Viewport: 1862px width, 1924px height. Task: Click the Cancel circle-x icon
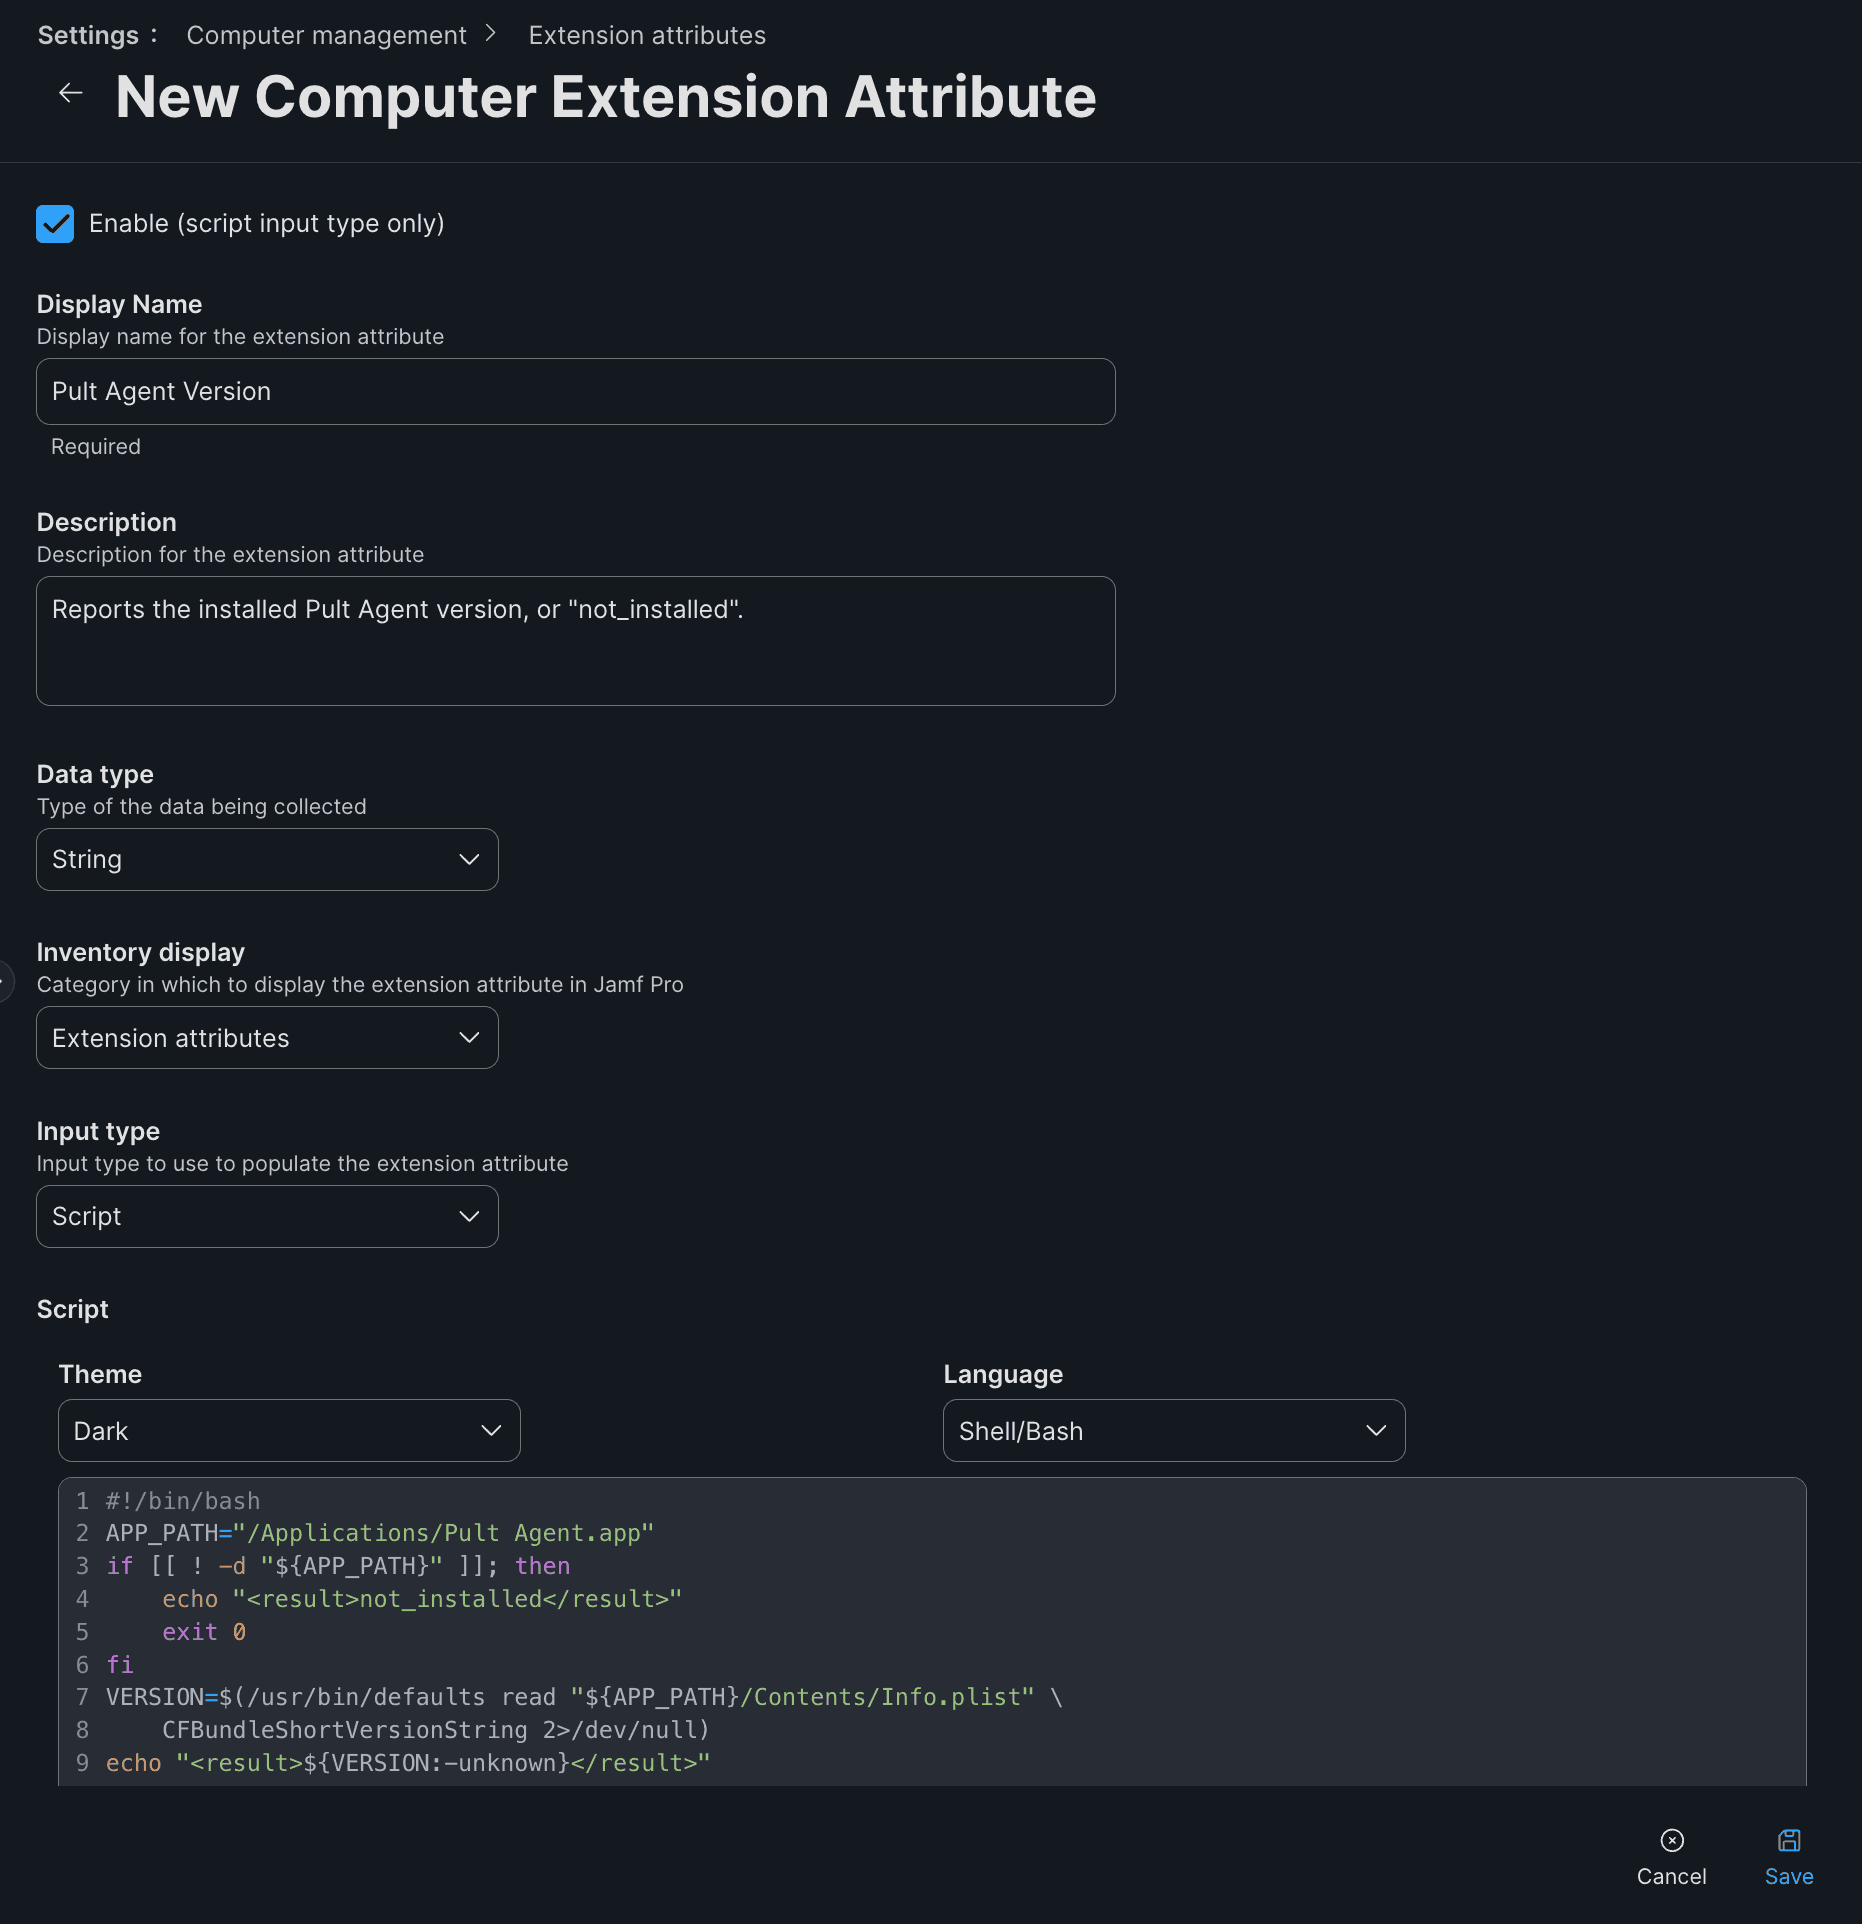(x=1671, y=1840)
